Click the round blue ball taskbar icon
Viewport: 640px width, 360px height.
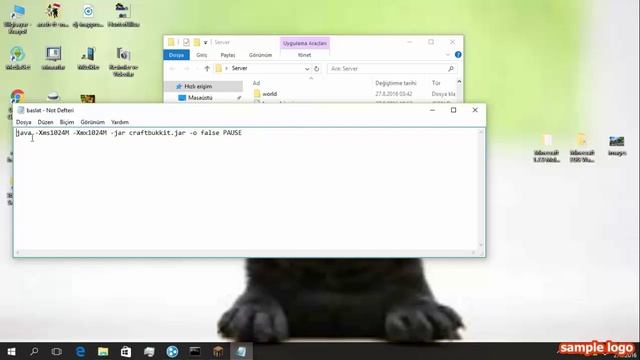point(172,351)
